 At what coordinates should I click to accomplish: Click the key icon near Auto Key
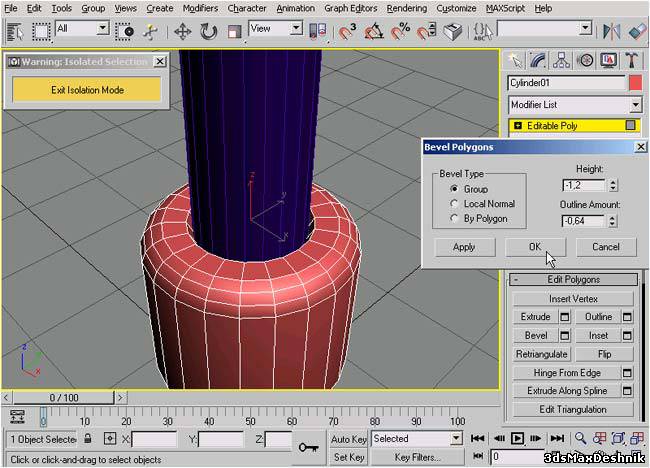point(308,447)
